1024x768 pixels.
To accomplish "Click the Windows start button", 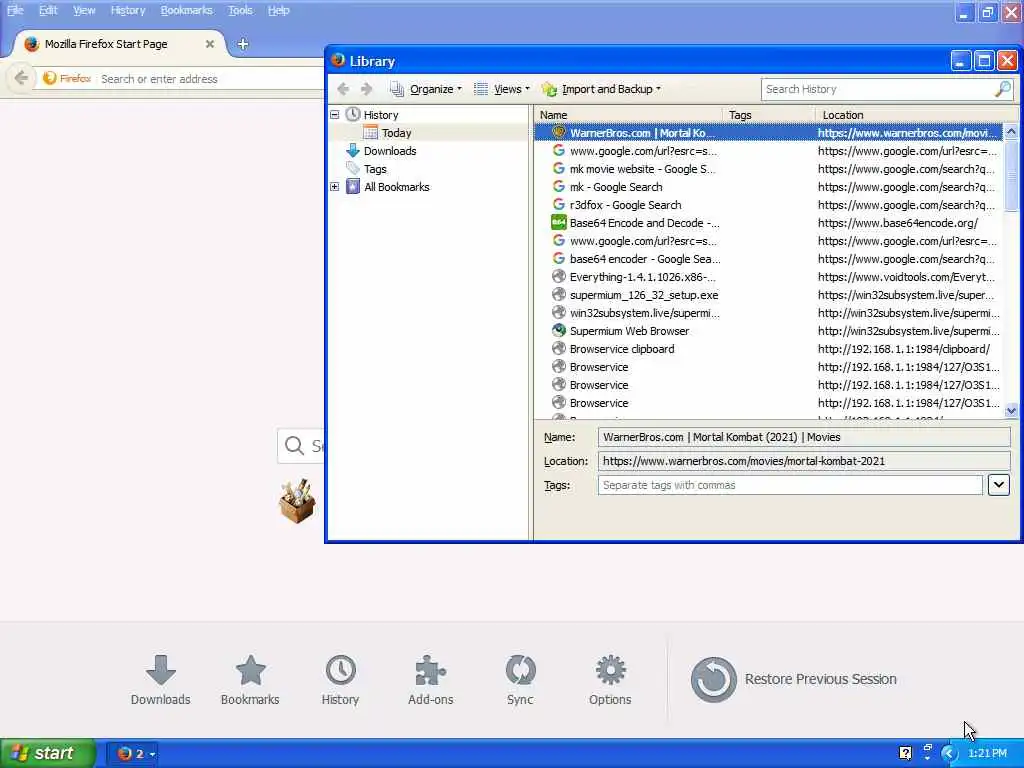I will pos(48,754).
